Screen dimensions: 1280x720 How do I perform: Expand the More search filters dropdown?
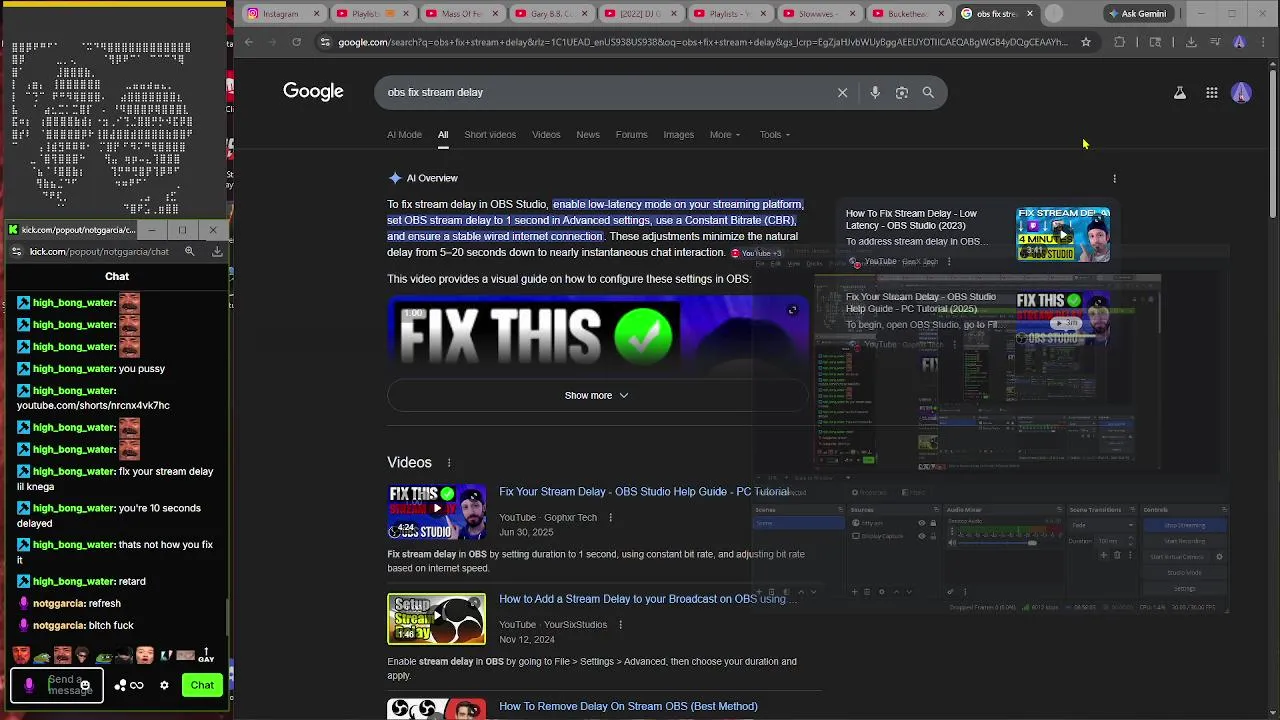(725, 135)
